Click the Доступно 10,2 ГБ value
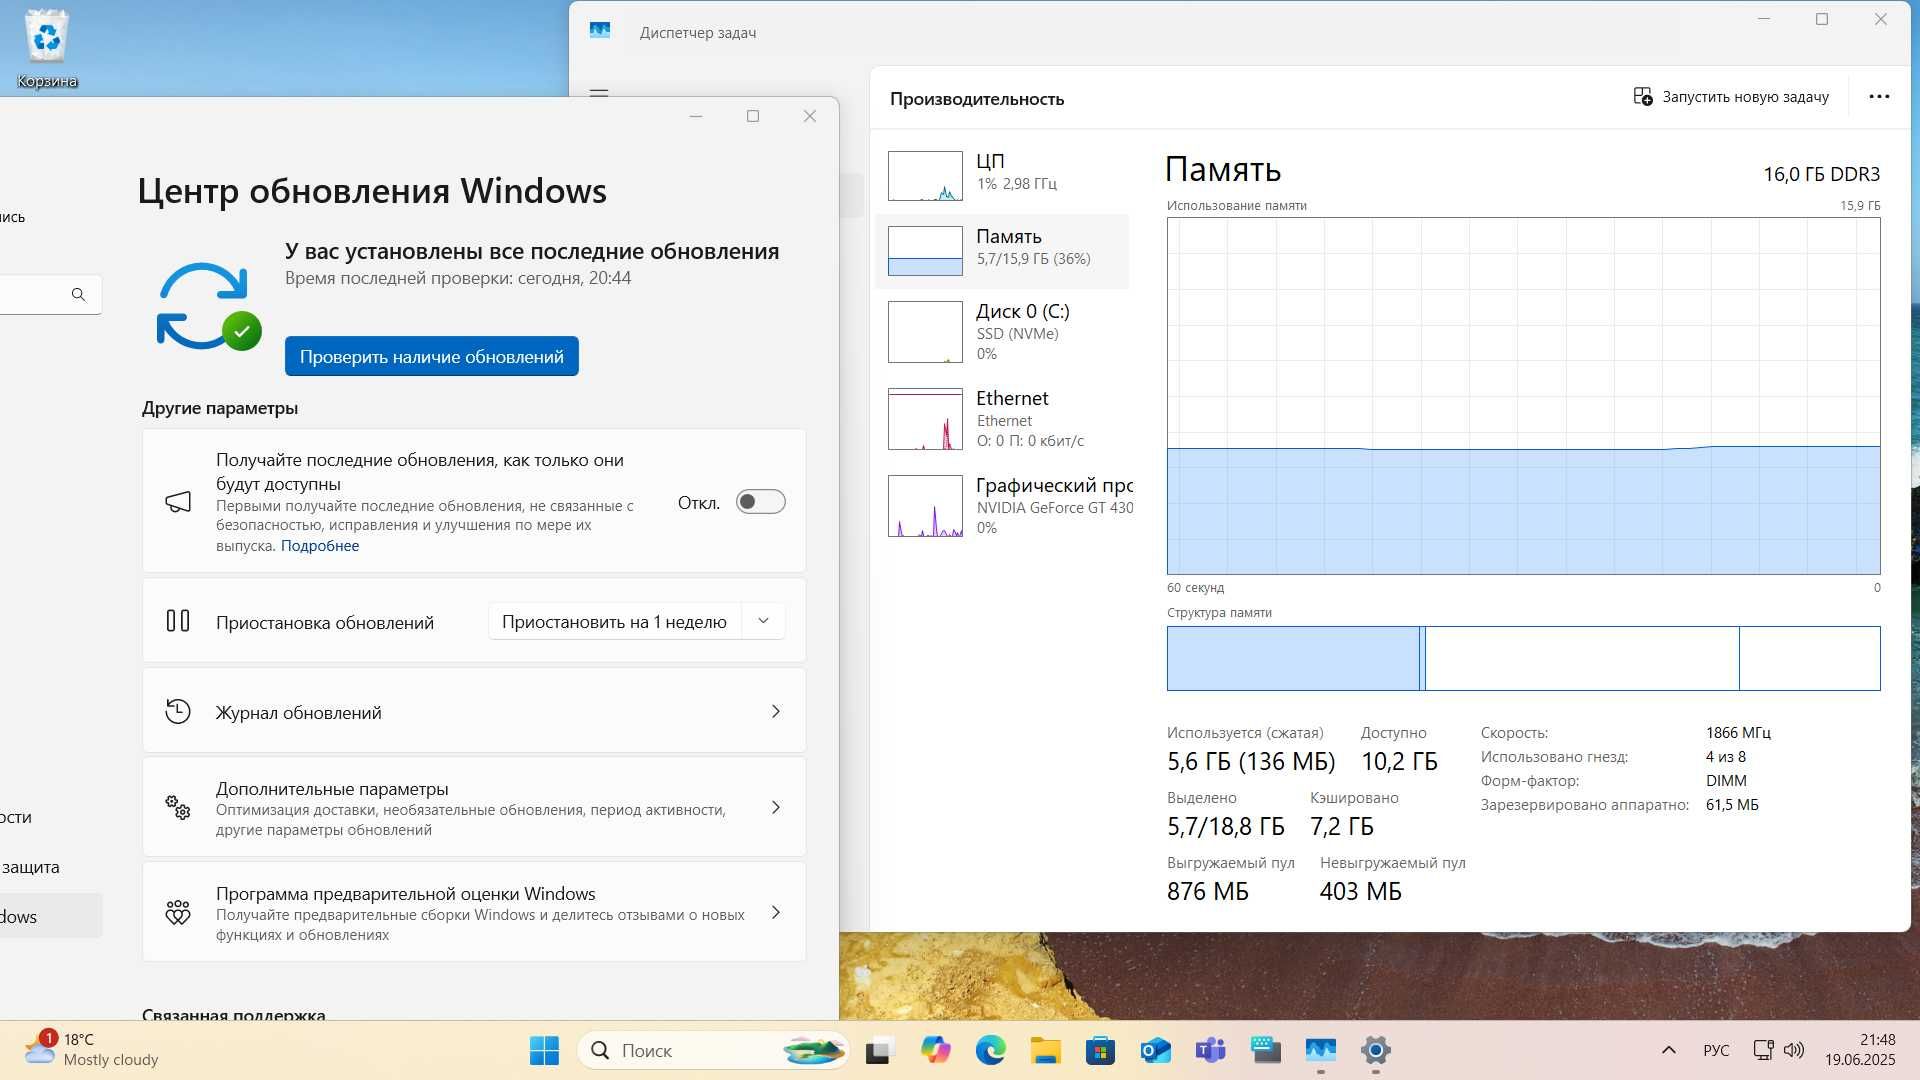Screen dimensions: 1920x1080 [1399, 762]
